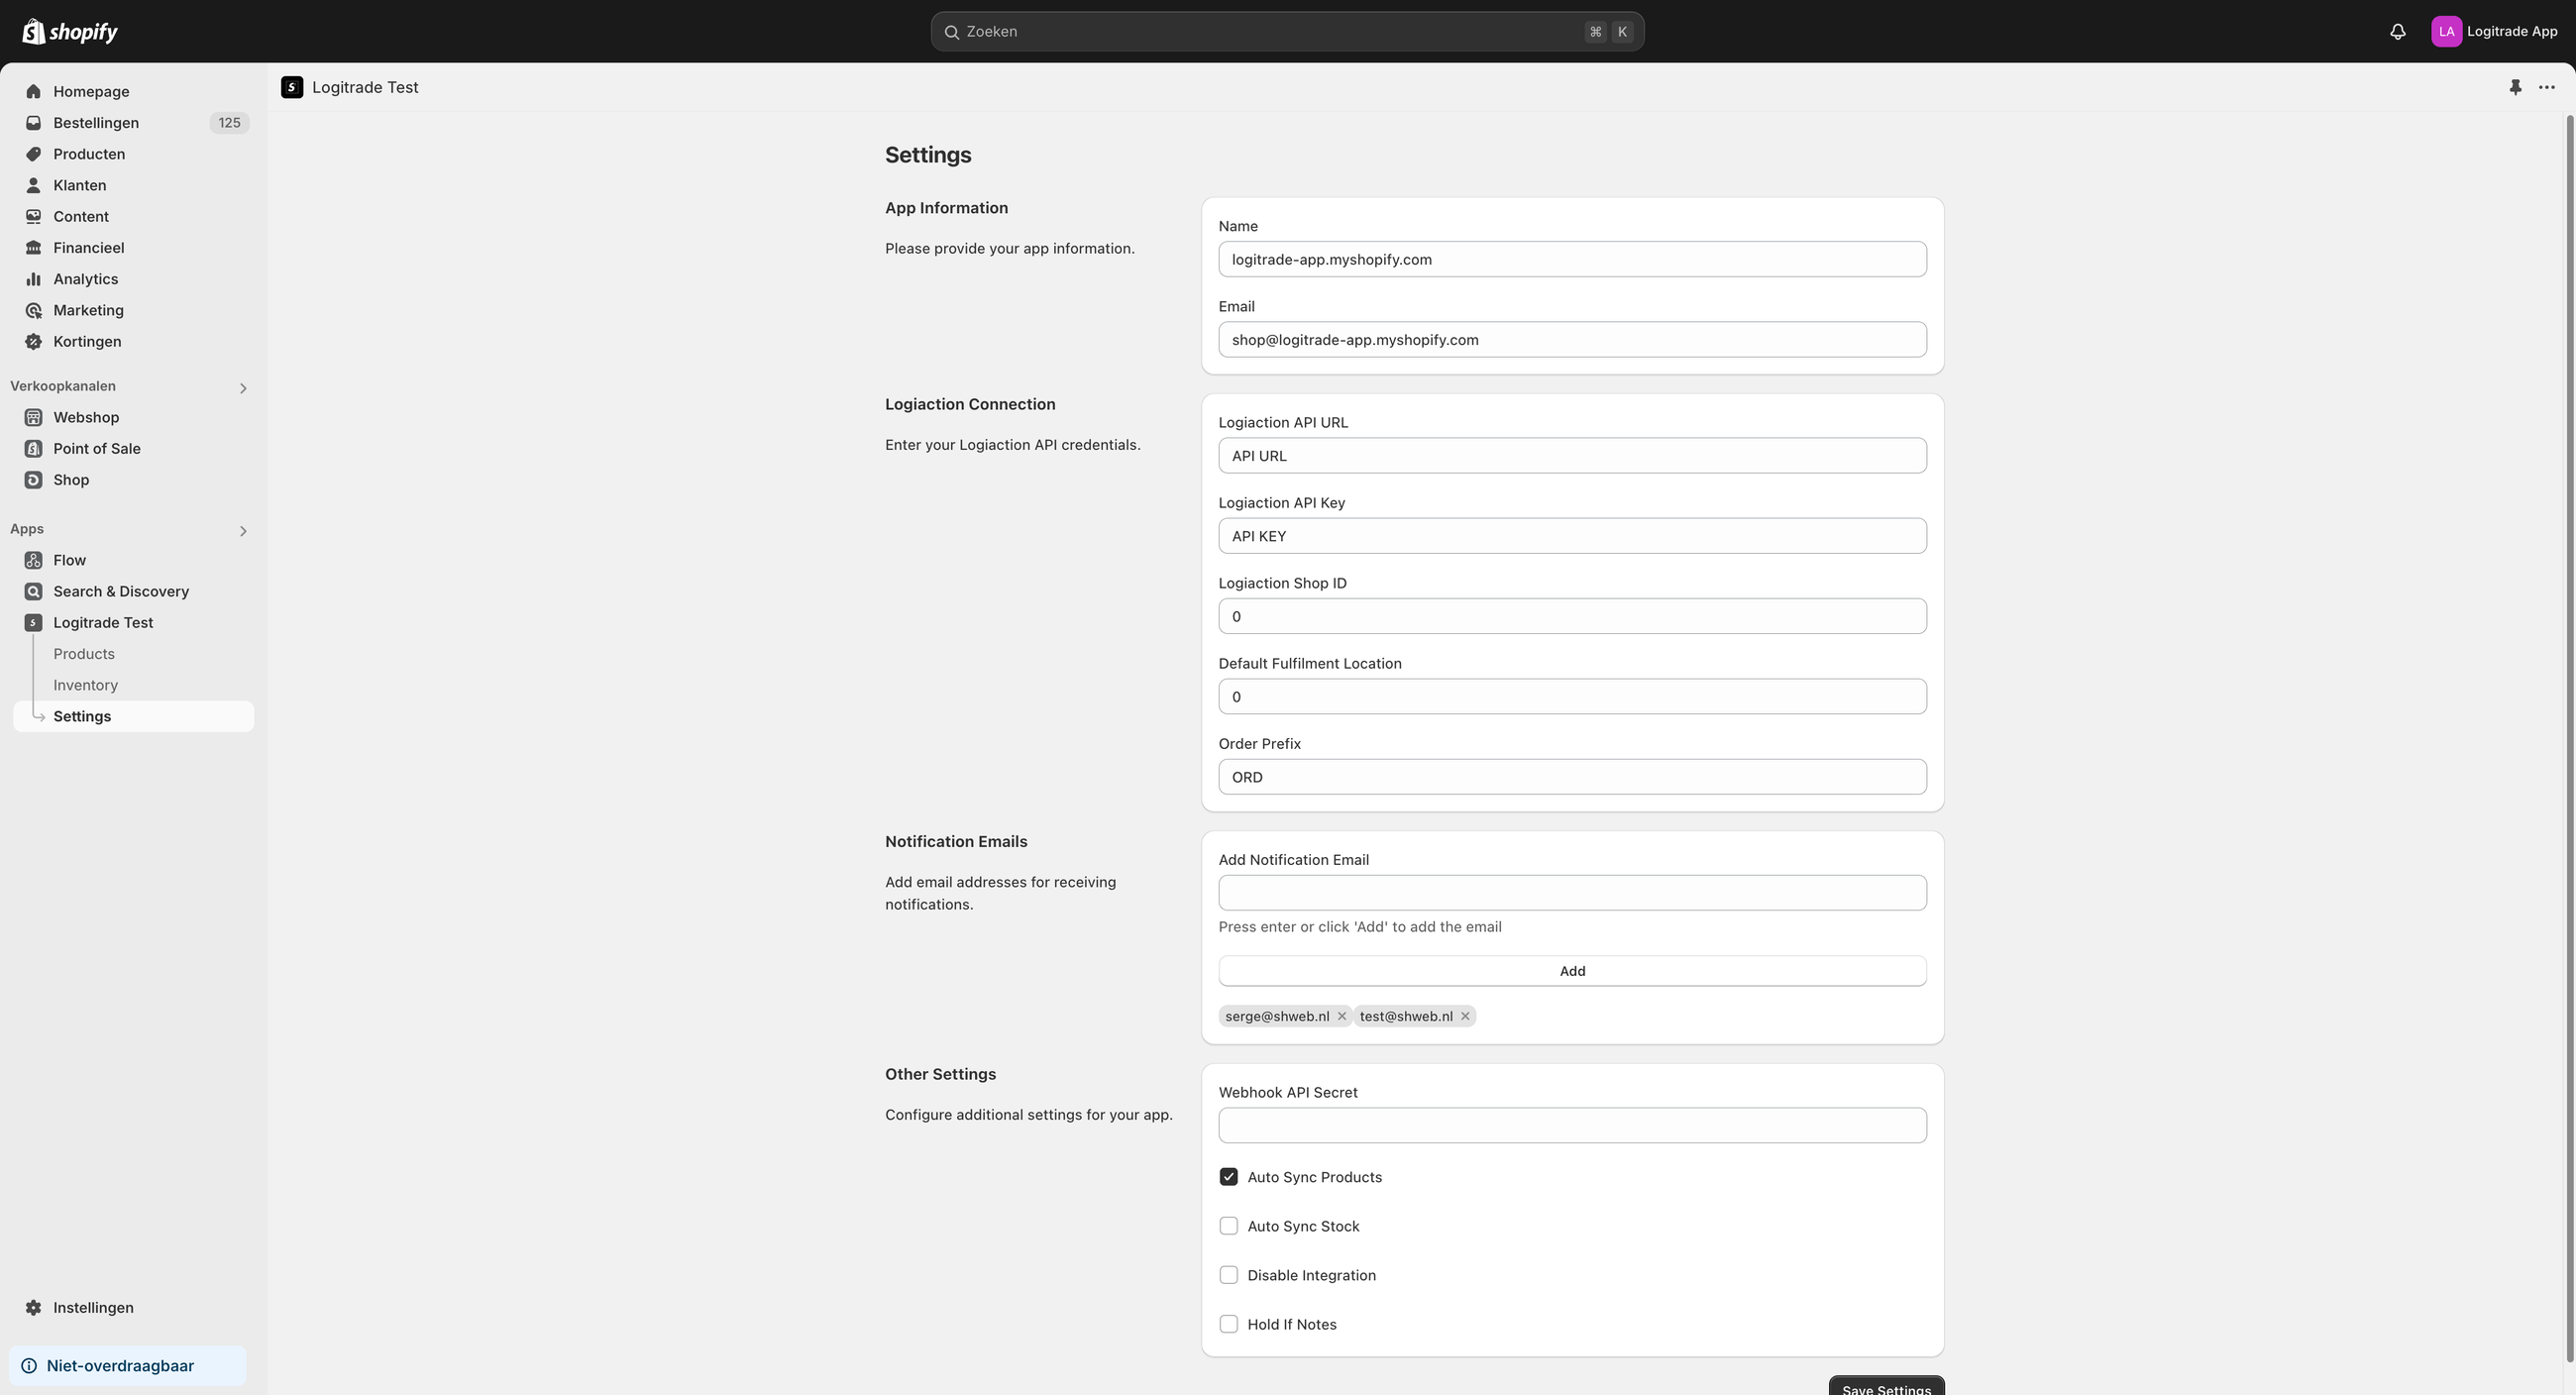This screenshot has width=2576, height=1395.
Task: Click the Content icon in sidebar
Action: pyautogui.click(x=33, y=217)
